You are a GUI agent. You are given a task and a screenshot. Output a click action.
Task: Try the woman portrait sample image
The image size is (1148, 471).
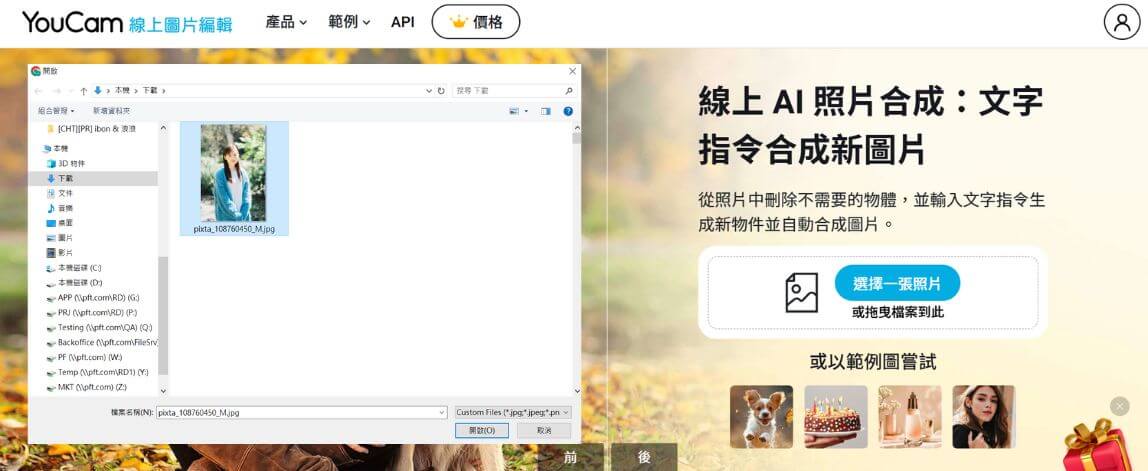984,417
